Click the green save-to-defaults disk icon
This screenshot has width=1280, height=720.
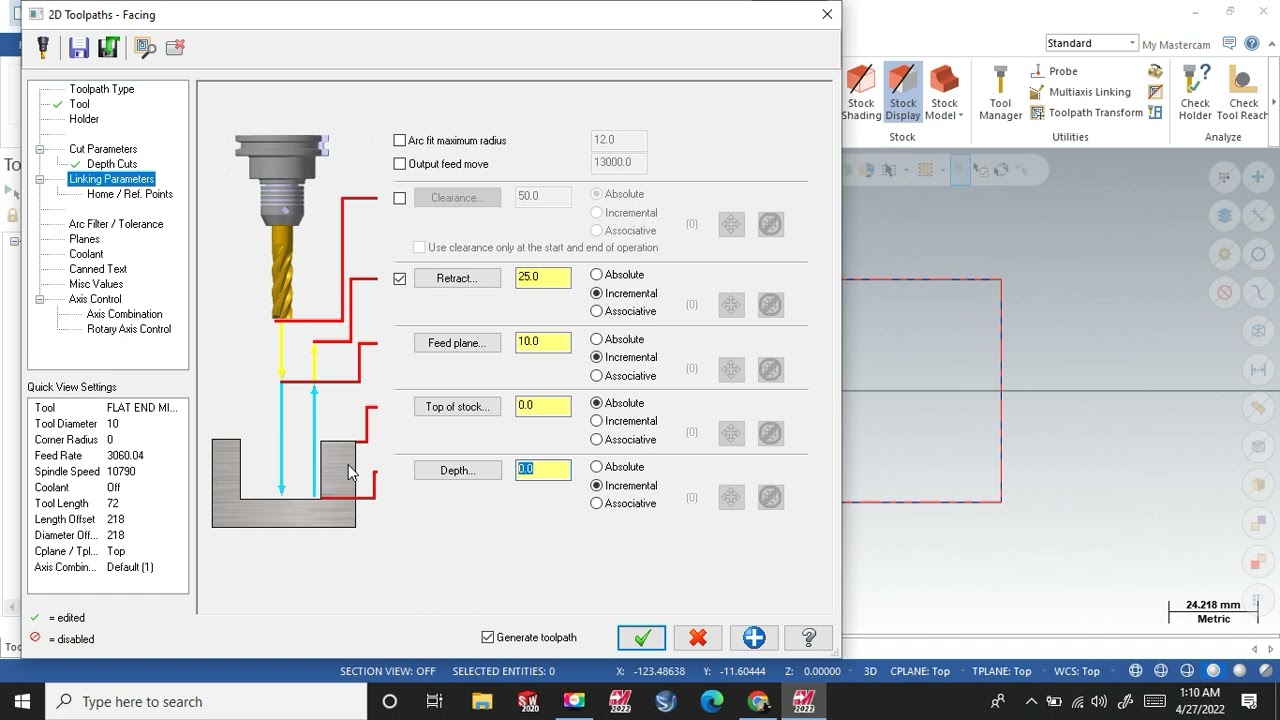point(108,47)
